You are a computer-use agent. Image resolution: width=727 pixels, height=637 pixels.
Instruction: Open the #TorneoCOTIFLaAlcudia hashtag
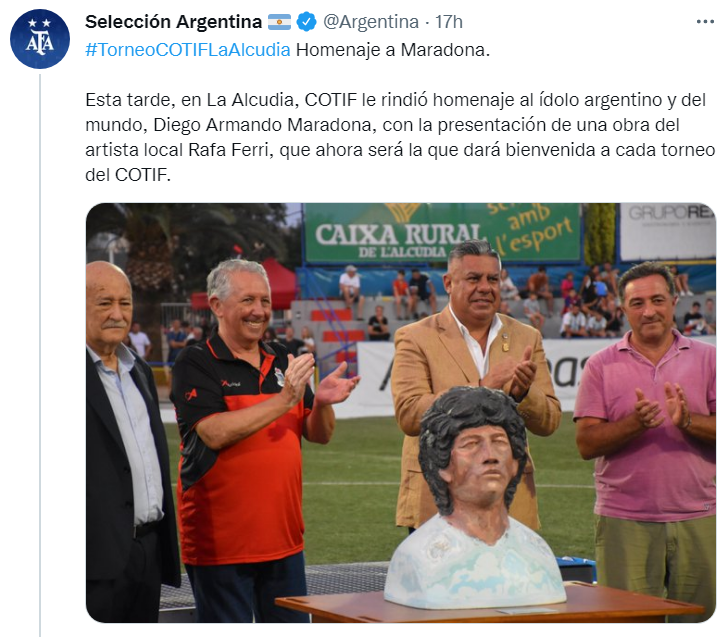point(188,50)
